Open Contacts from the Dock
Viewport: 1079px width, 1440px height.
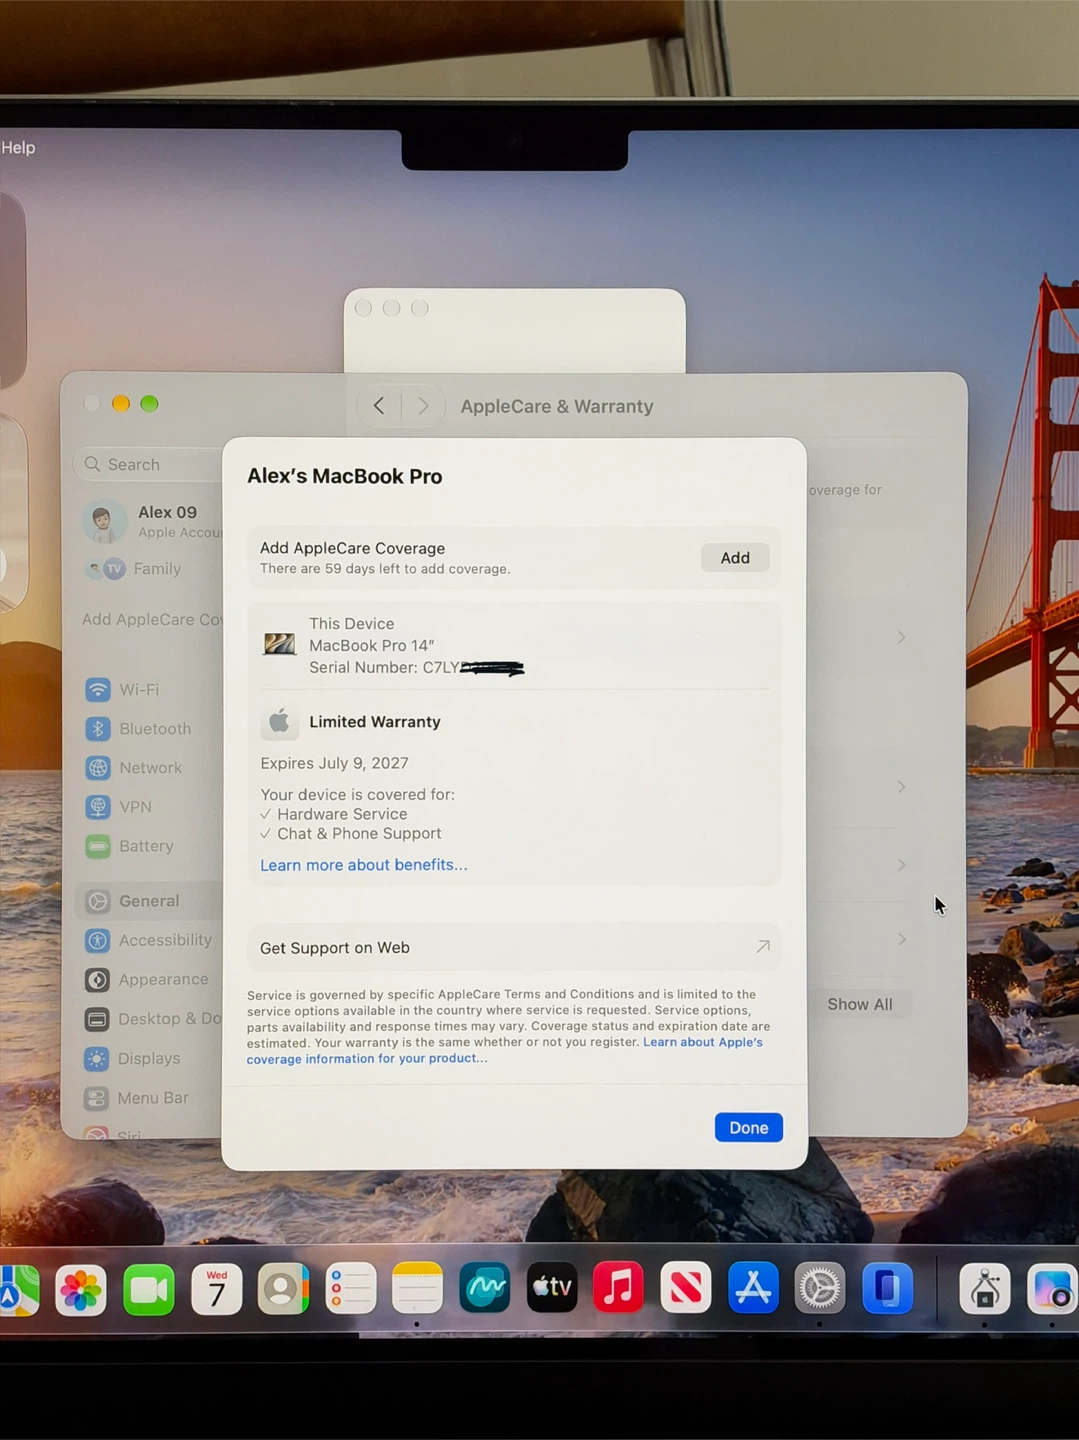click(x=283, y=1289)
